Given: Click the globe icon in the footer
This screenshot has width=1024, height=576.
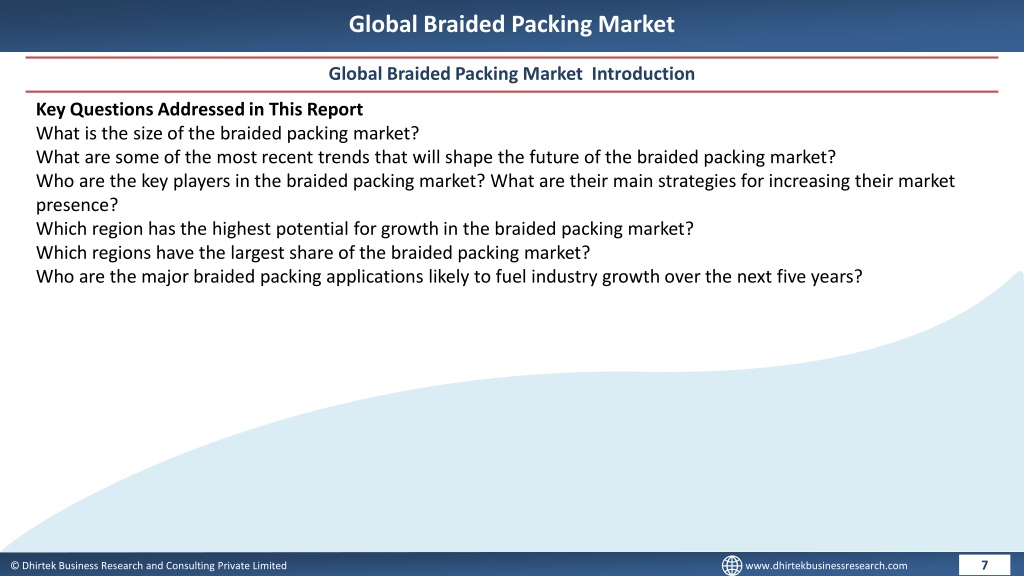Looking at the screenshot, I should (x=731, y=566).
